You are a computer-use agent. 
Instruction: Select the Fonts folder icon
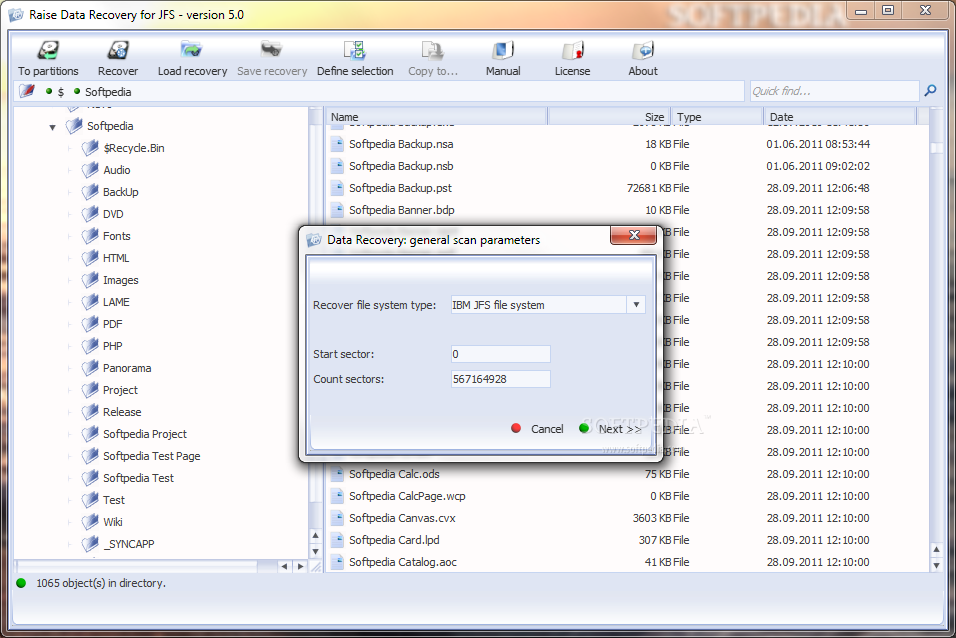[90, 235]
